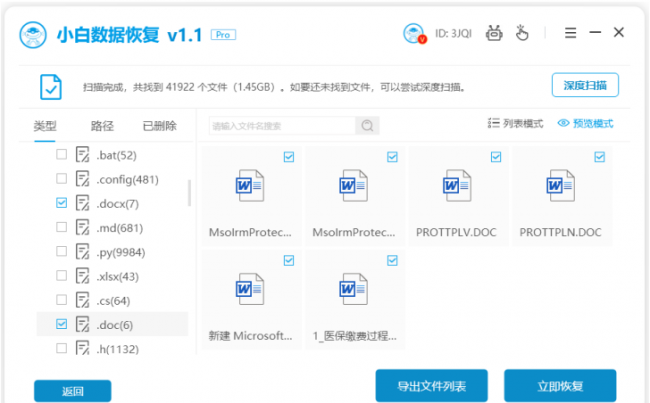Click the file type list scrollbar
Viewport: 650px width, 403px height.
[x=189, y=193]
